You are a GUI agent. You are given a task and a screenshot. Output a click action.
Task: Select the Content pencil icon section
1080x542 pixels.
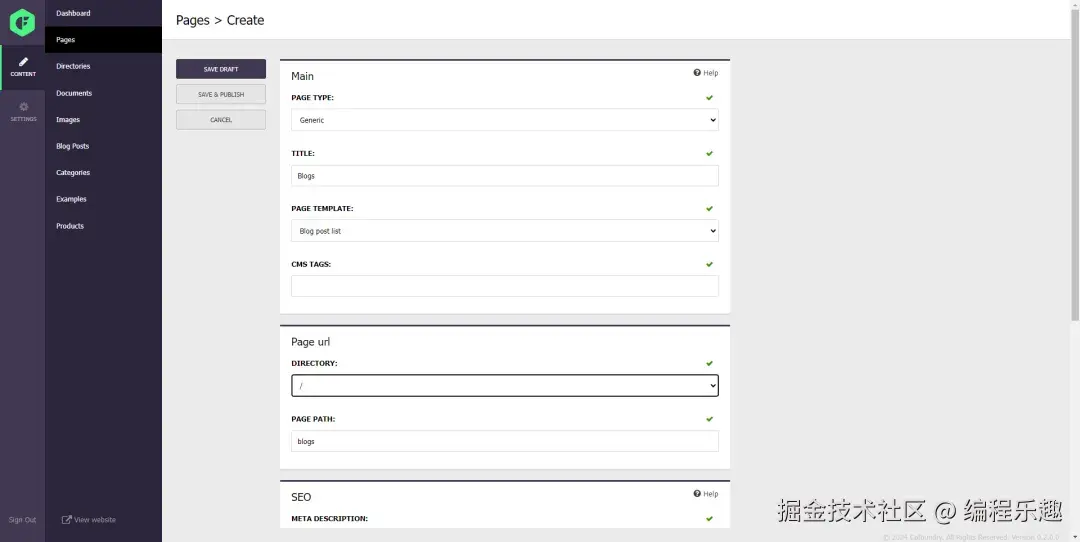click(23, 67)
